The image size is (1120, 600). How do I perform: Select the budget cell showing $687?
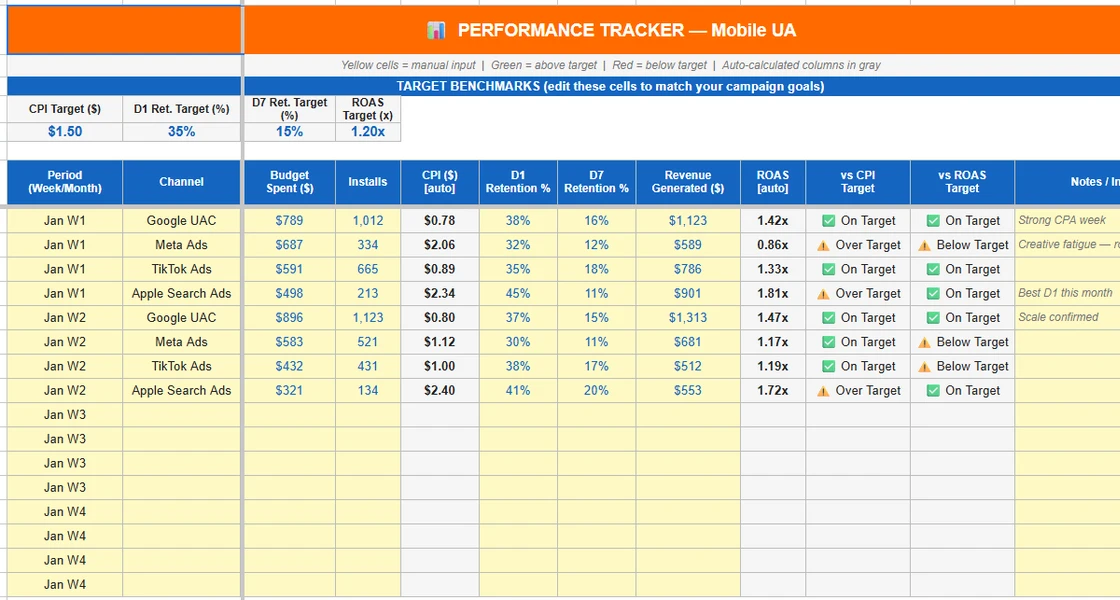tap(289, 245)
